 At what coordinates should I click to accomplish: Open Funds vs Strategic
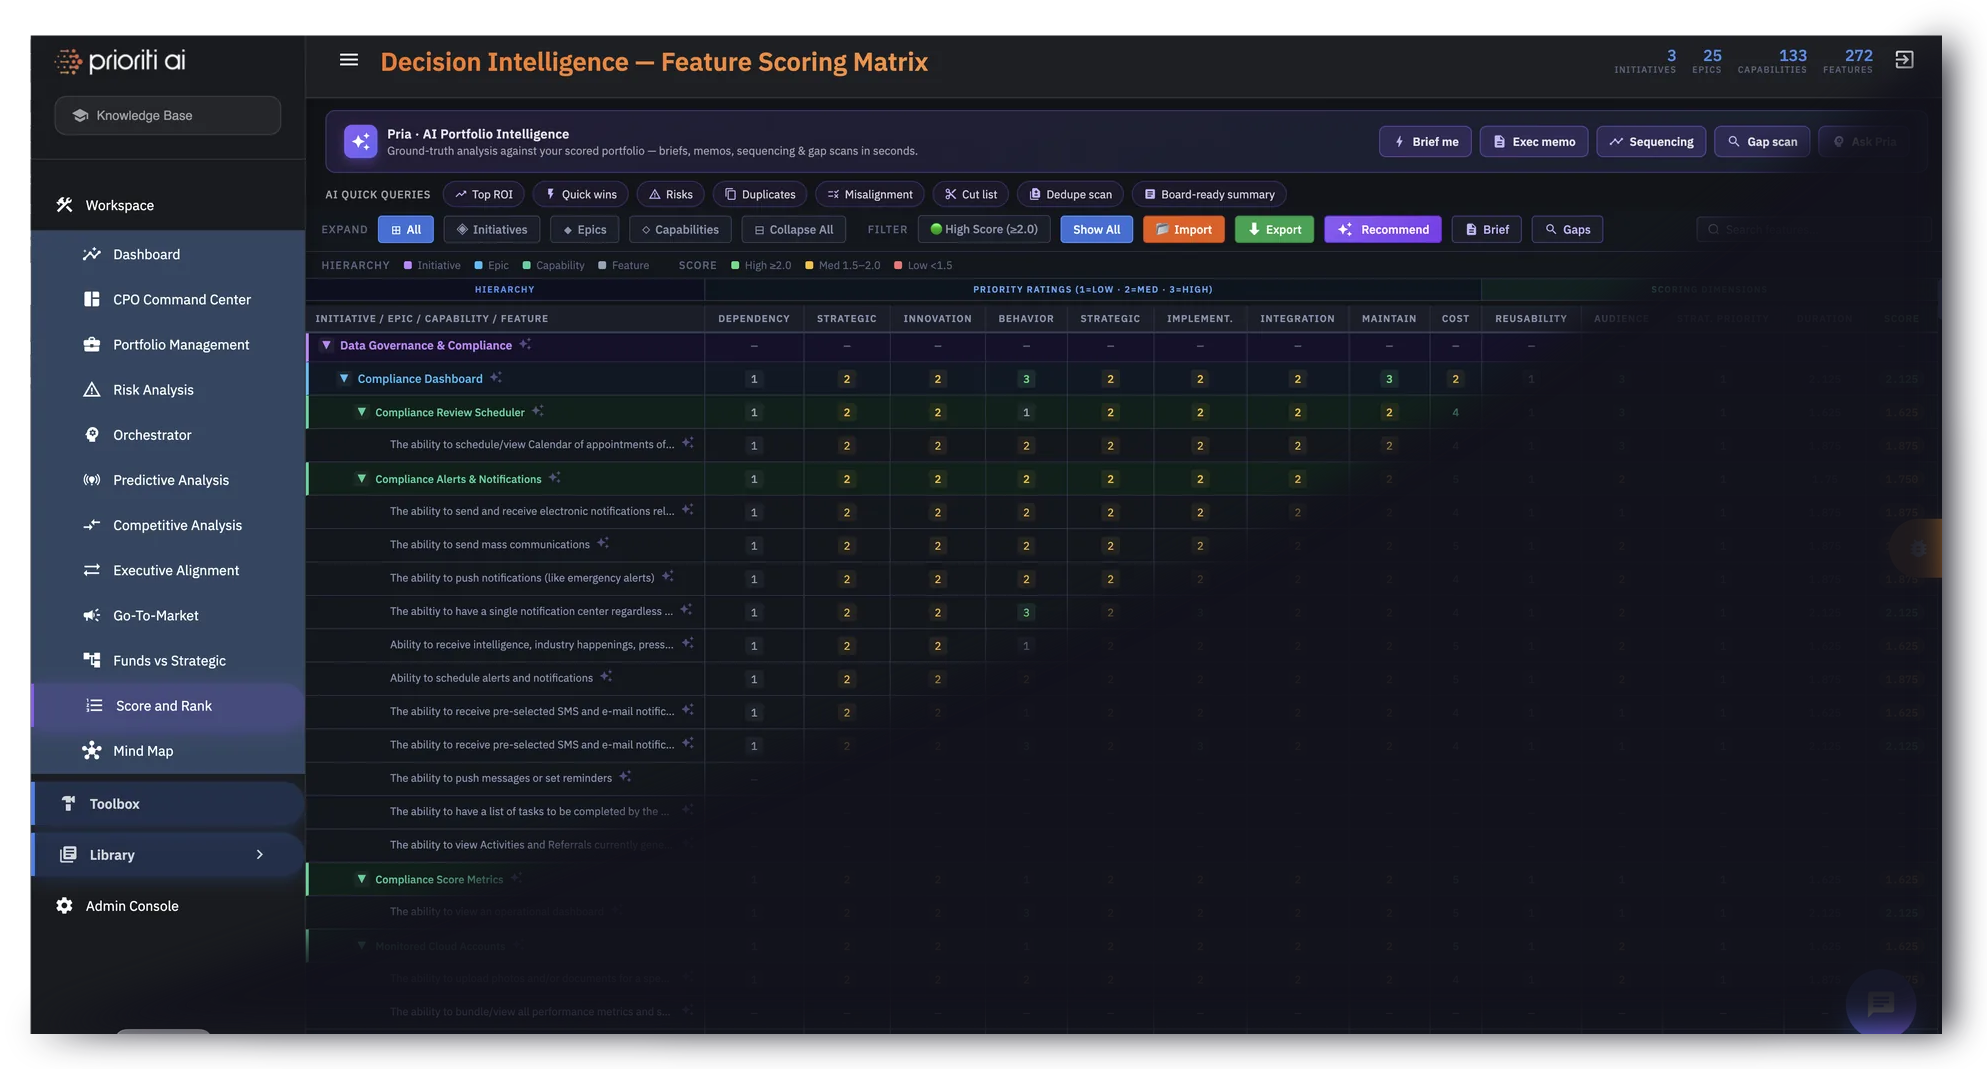168,660
